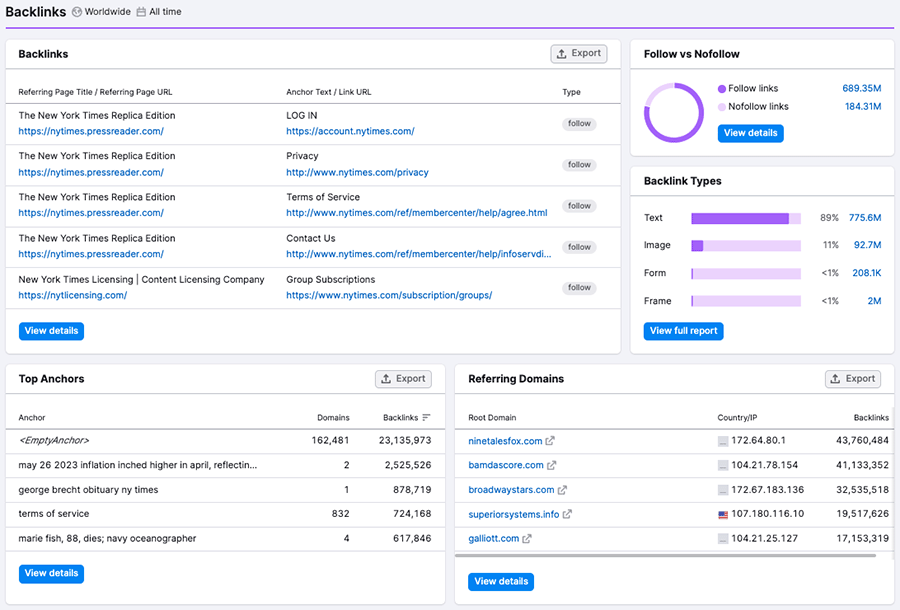Click the Text backlink type progress bar
The height and width of the screenshot is (610, 900).
746,219
